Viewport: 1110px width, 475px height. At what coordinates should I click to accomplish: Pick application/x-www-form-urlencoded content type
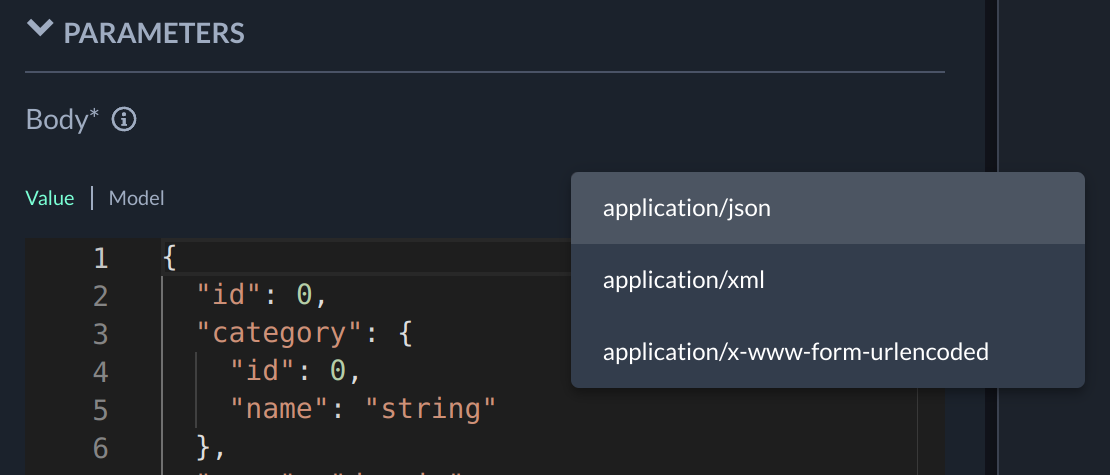795,352
